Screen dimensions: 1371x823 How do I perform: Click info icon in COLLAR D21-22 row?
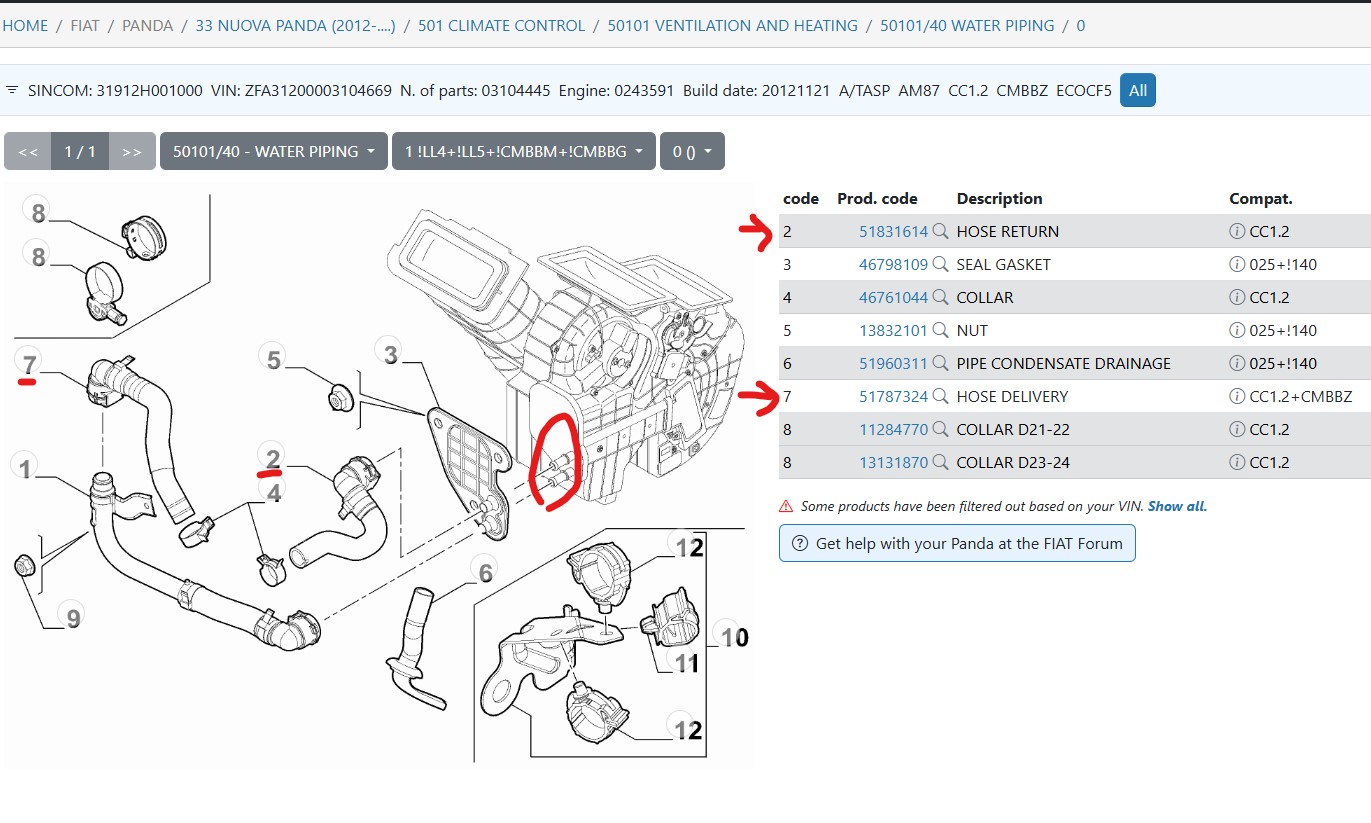pos(1238,429)
